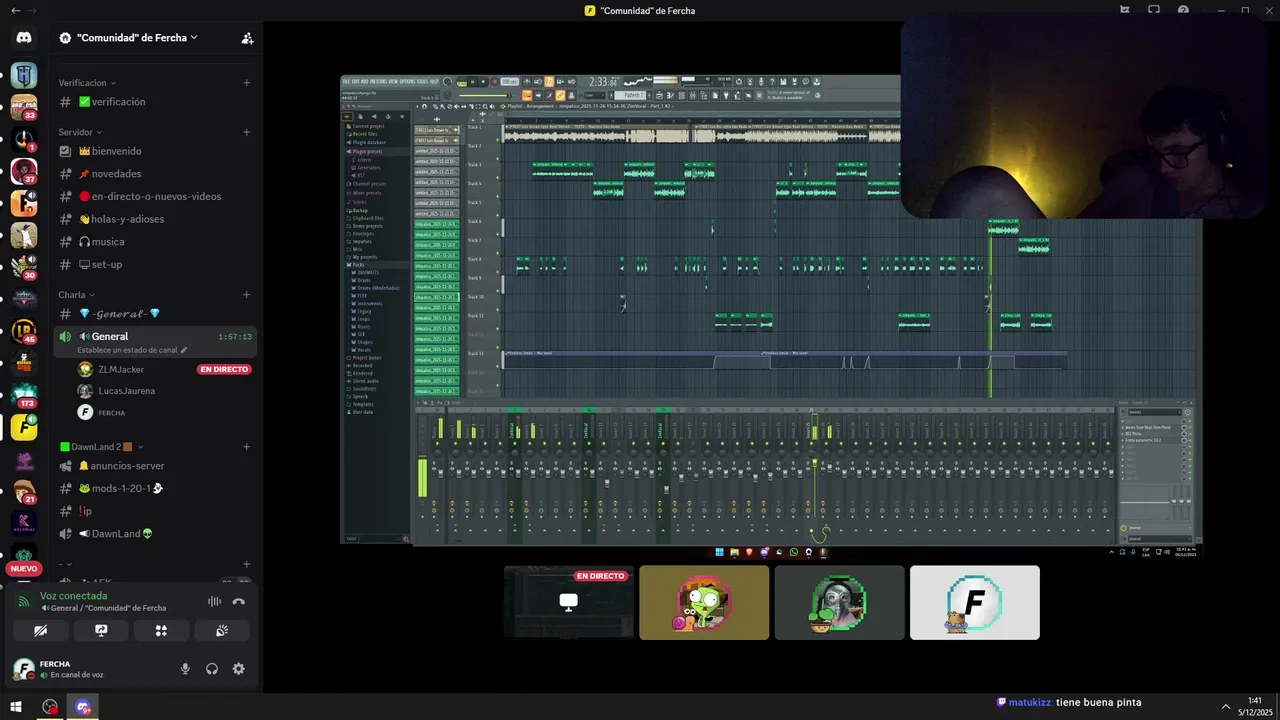Viewport: 1280px width, 720px height.
Task: Open server icon with 21 badge
Action: 24,491
